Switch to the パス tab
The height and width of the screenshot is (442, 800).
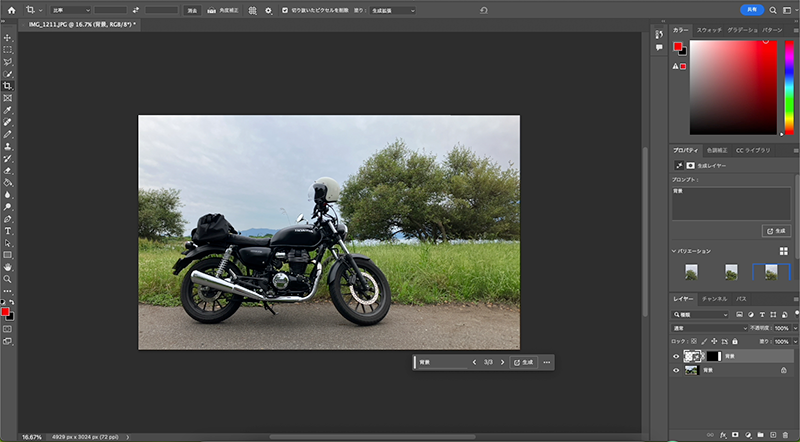pyautogui.click(x=741, y=299)
